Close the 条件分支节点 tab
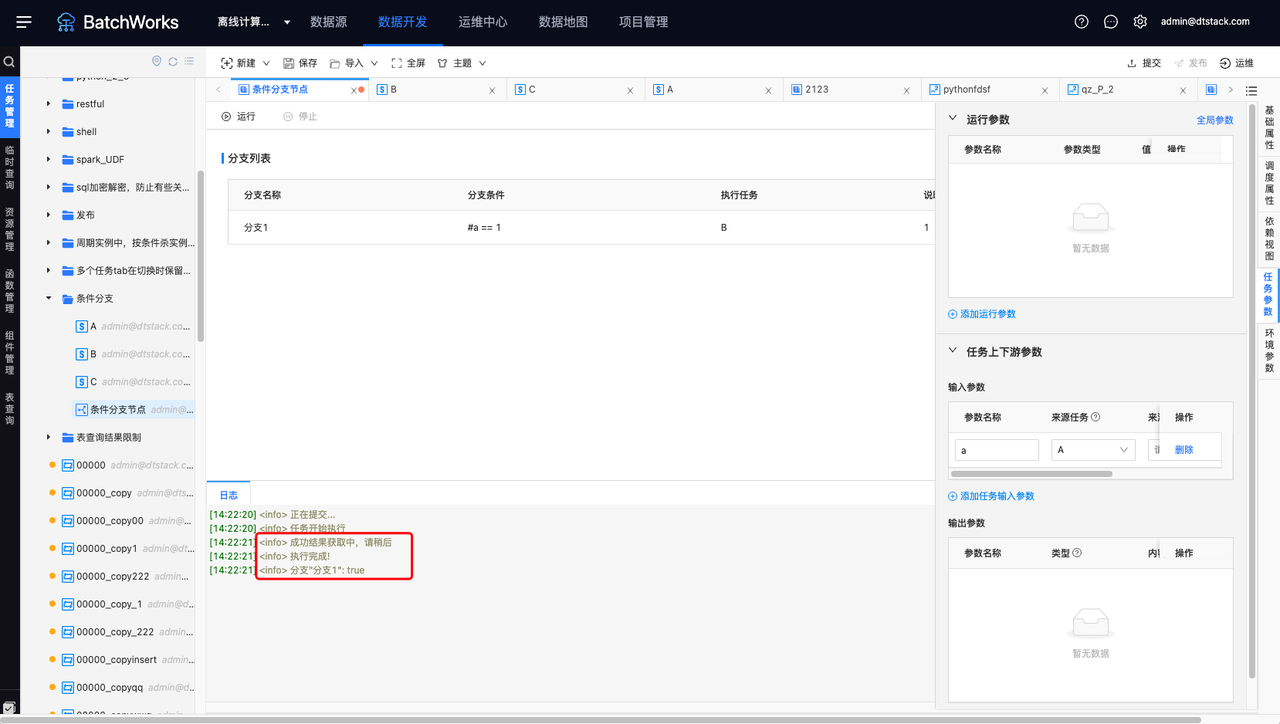Image resolution: width=1280 pixels, height=724 pixels. click(x=353, y=90)
